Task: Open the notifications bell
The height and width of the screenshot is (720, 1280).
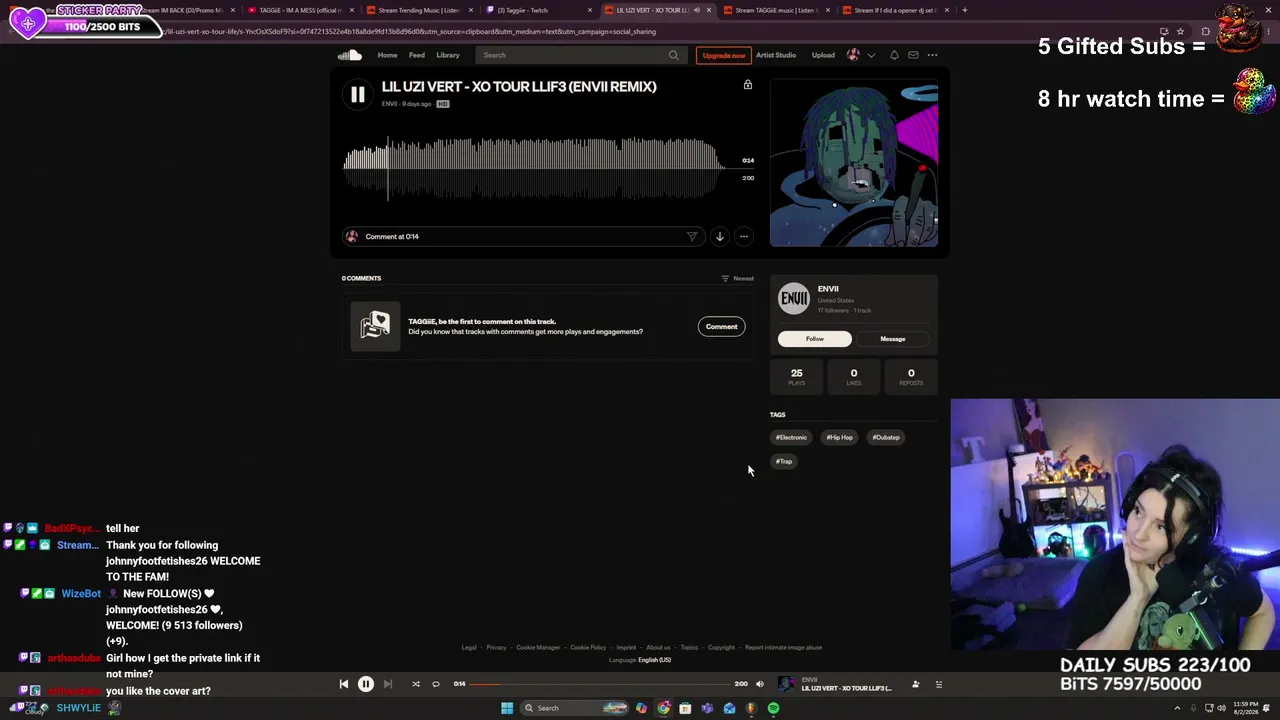Action: click(894, 55)
